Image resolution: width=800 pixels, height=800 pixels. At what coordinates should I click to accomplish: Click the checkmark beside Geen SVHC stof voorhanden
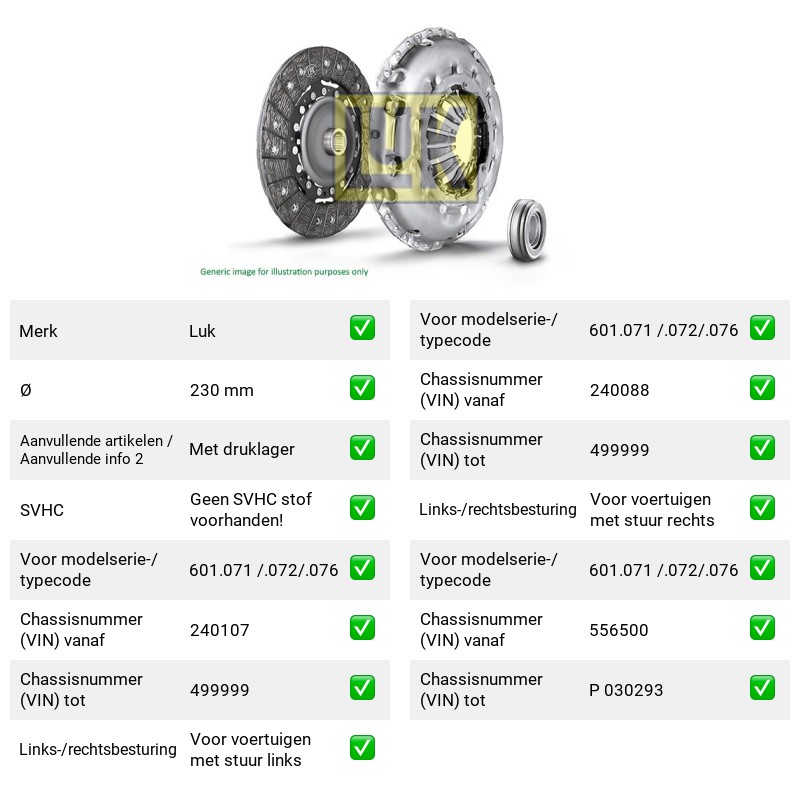pyautogui.click(x=362, y=508)
